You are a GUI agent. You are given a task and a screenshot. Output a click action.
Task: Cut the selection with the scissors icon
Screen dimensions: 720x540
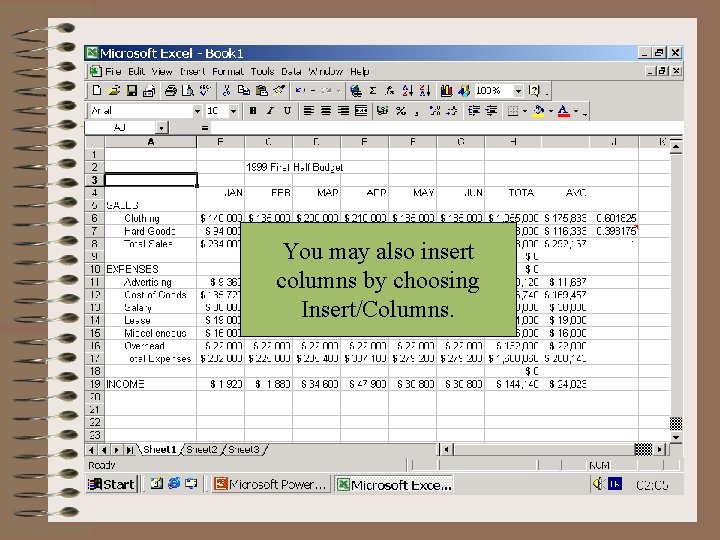point(226,90)
